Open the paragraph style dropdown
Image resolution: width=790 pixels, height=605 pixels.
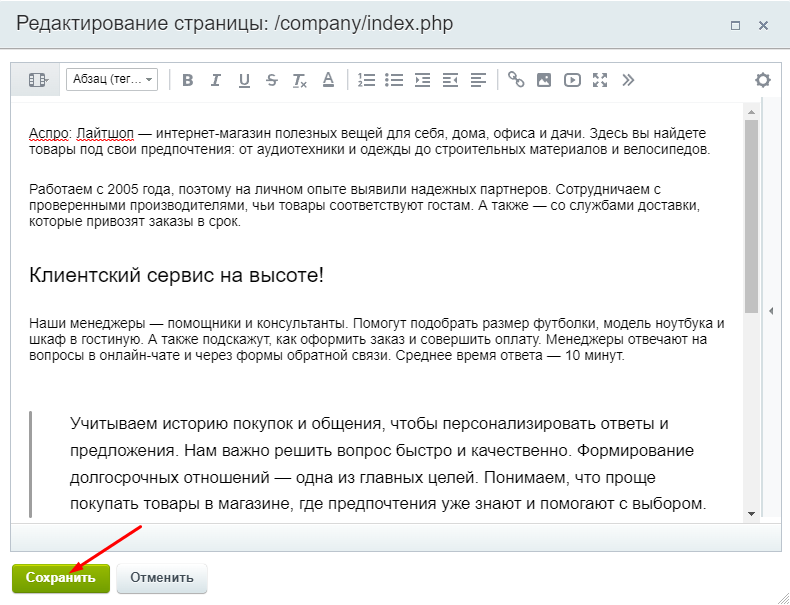[112, 80]
